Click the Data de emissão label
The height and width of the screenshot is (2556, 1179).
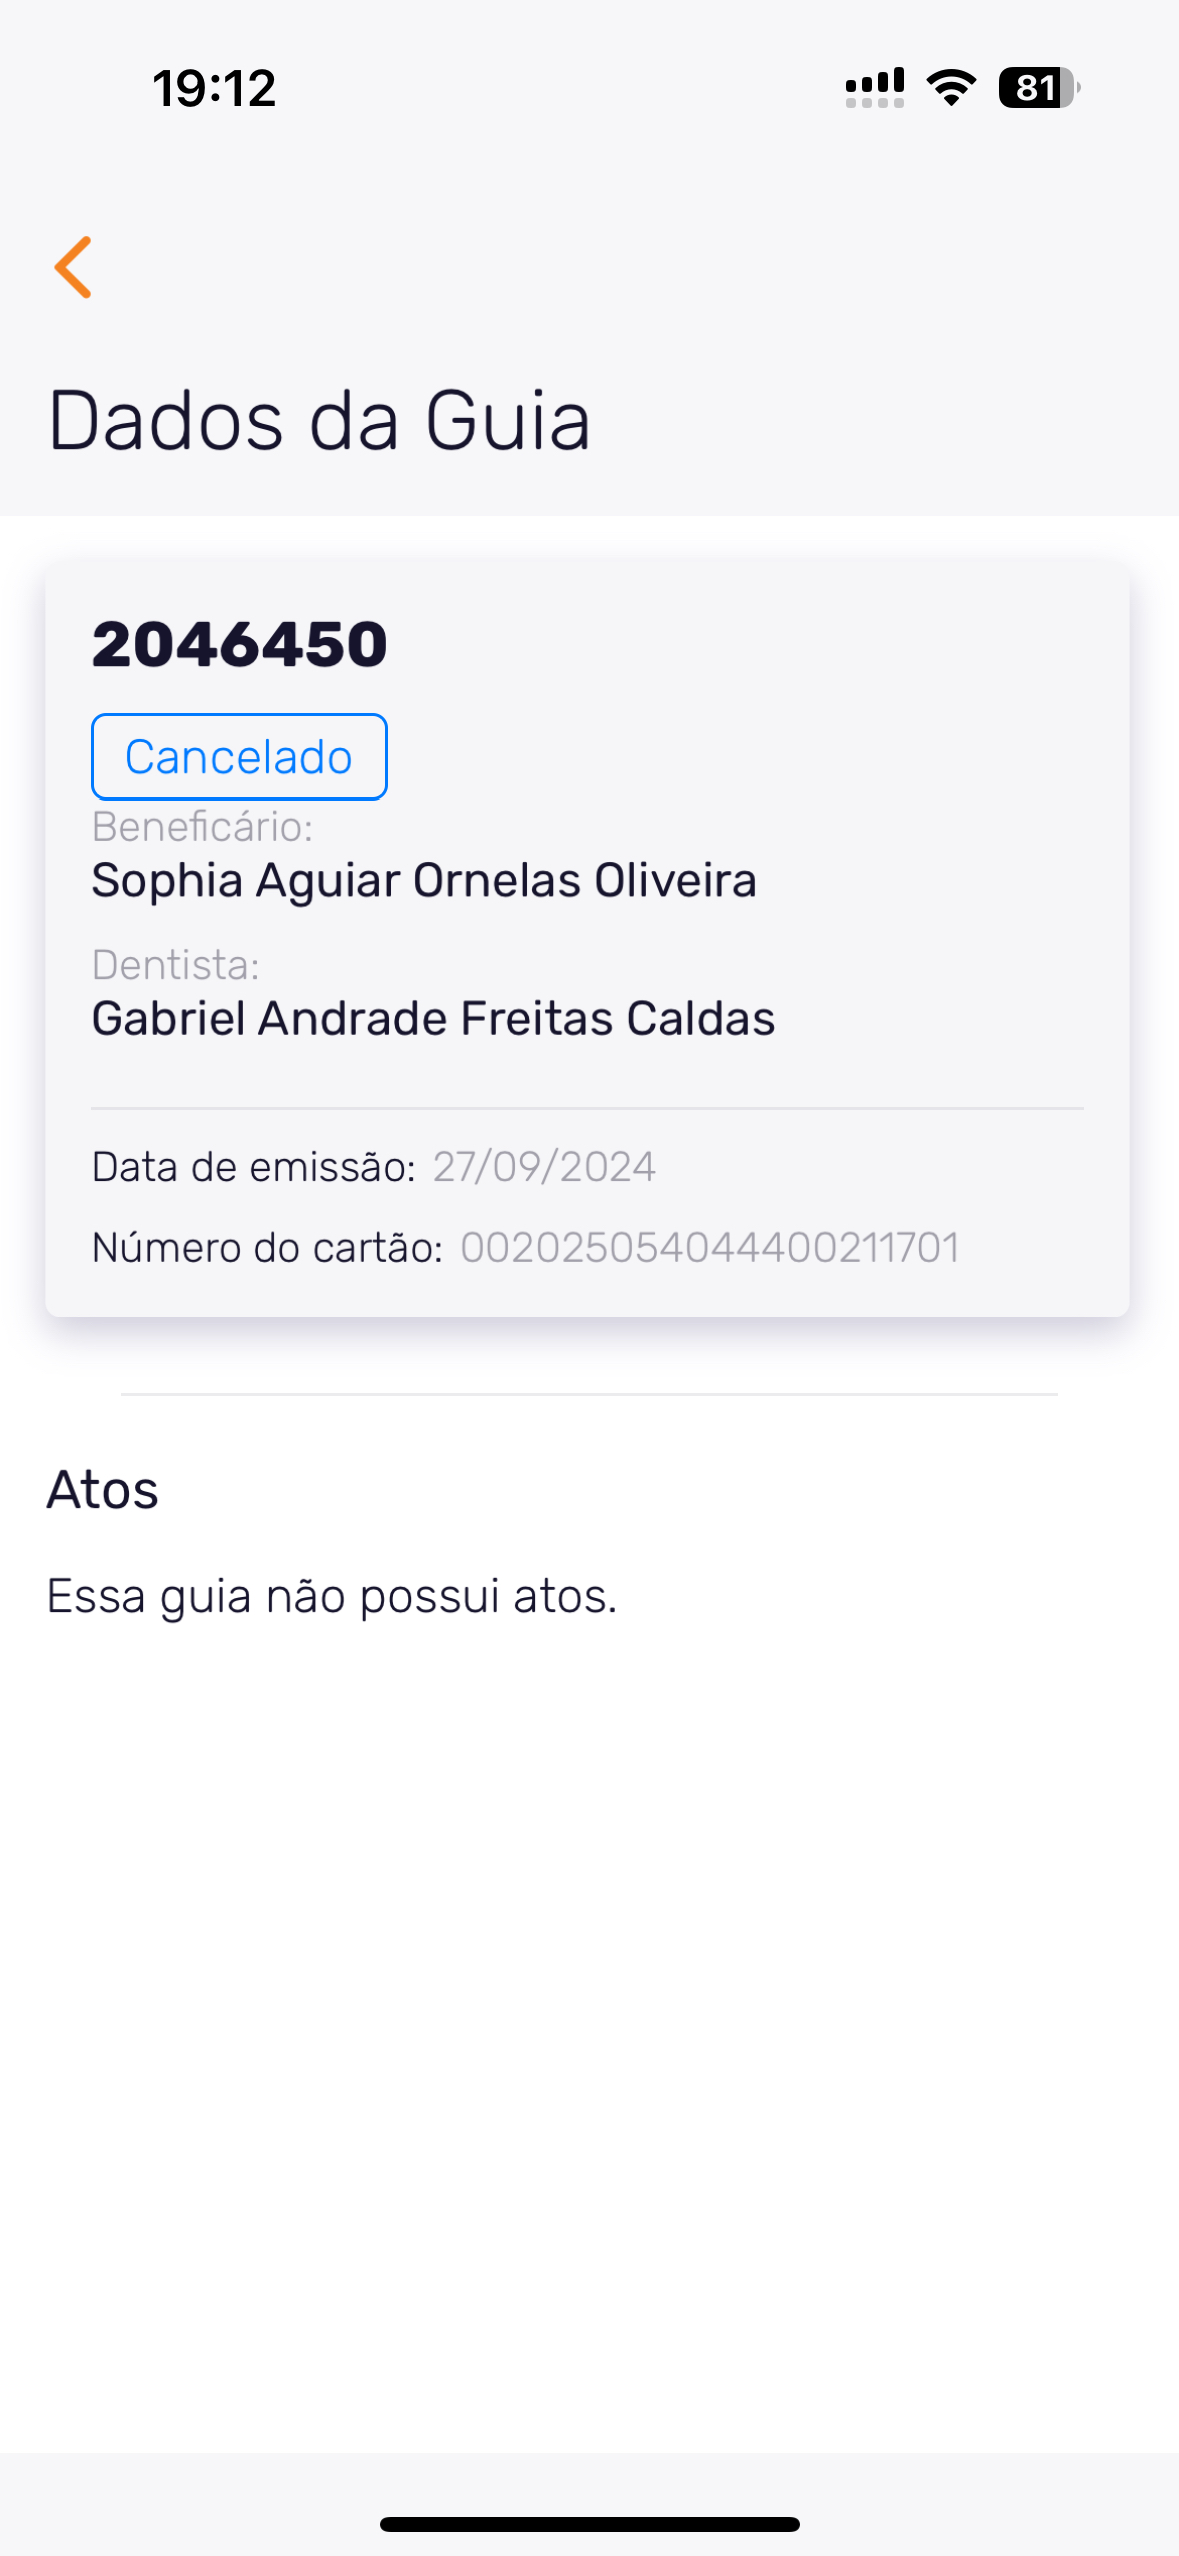click(x=253, y=1167)
